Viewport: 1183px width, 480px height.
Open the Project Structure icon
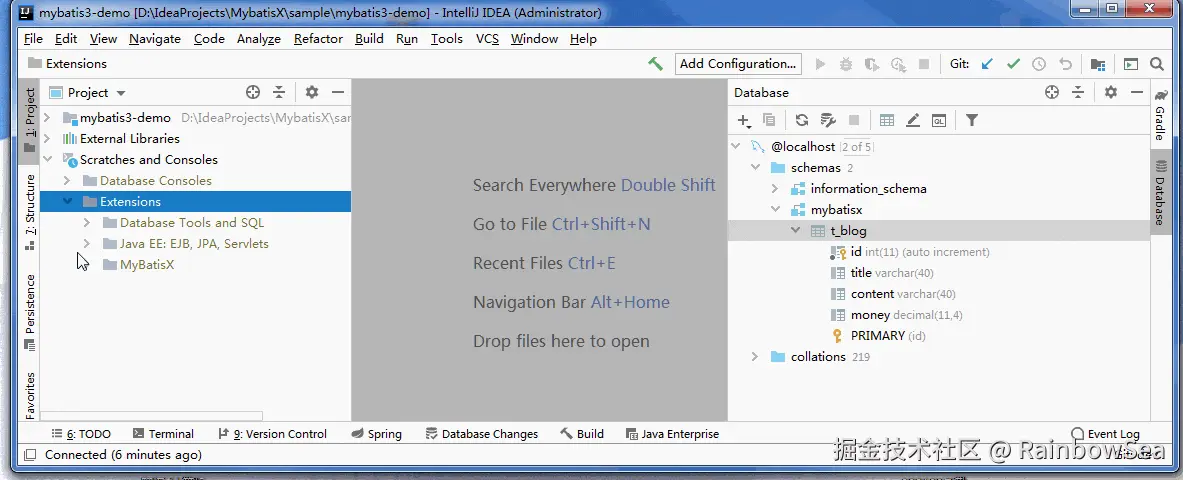(1098, 64)
